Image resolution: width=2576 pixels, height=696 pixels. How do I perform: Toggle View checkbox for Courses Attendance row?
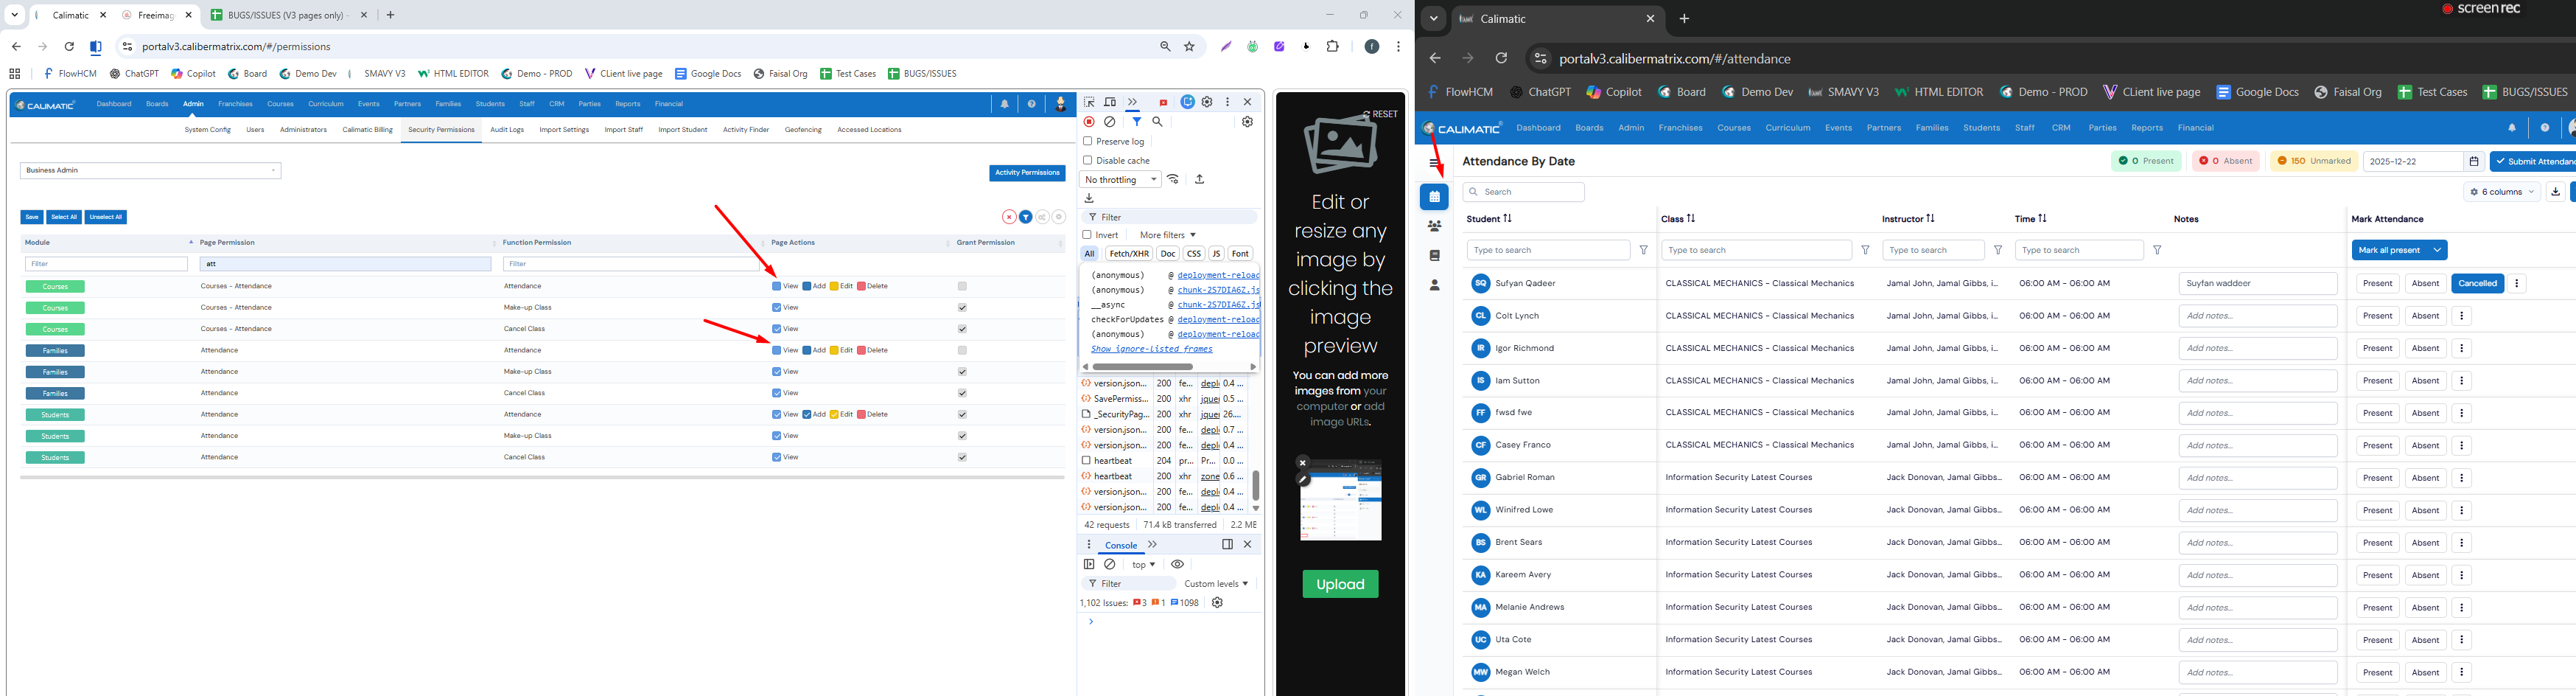click(x=777, y=286)
